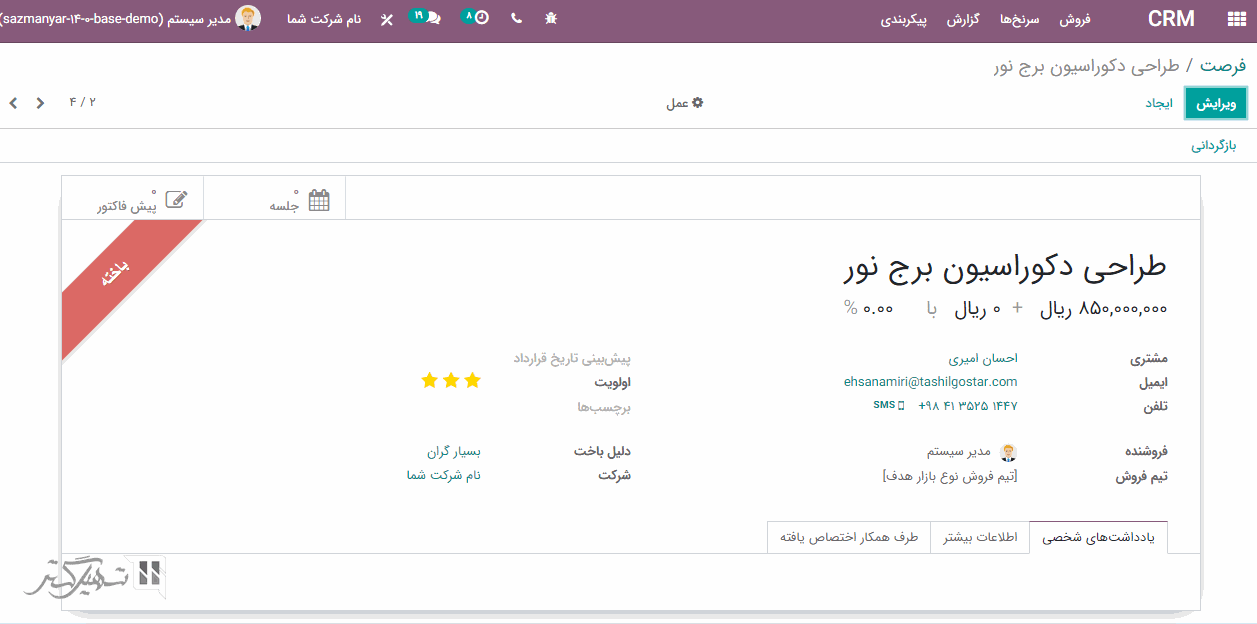Open company switcher نام شرکت شما in top bar

[x=324, y=19]
